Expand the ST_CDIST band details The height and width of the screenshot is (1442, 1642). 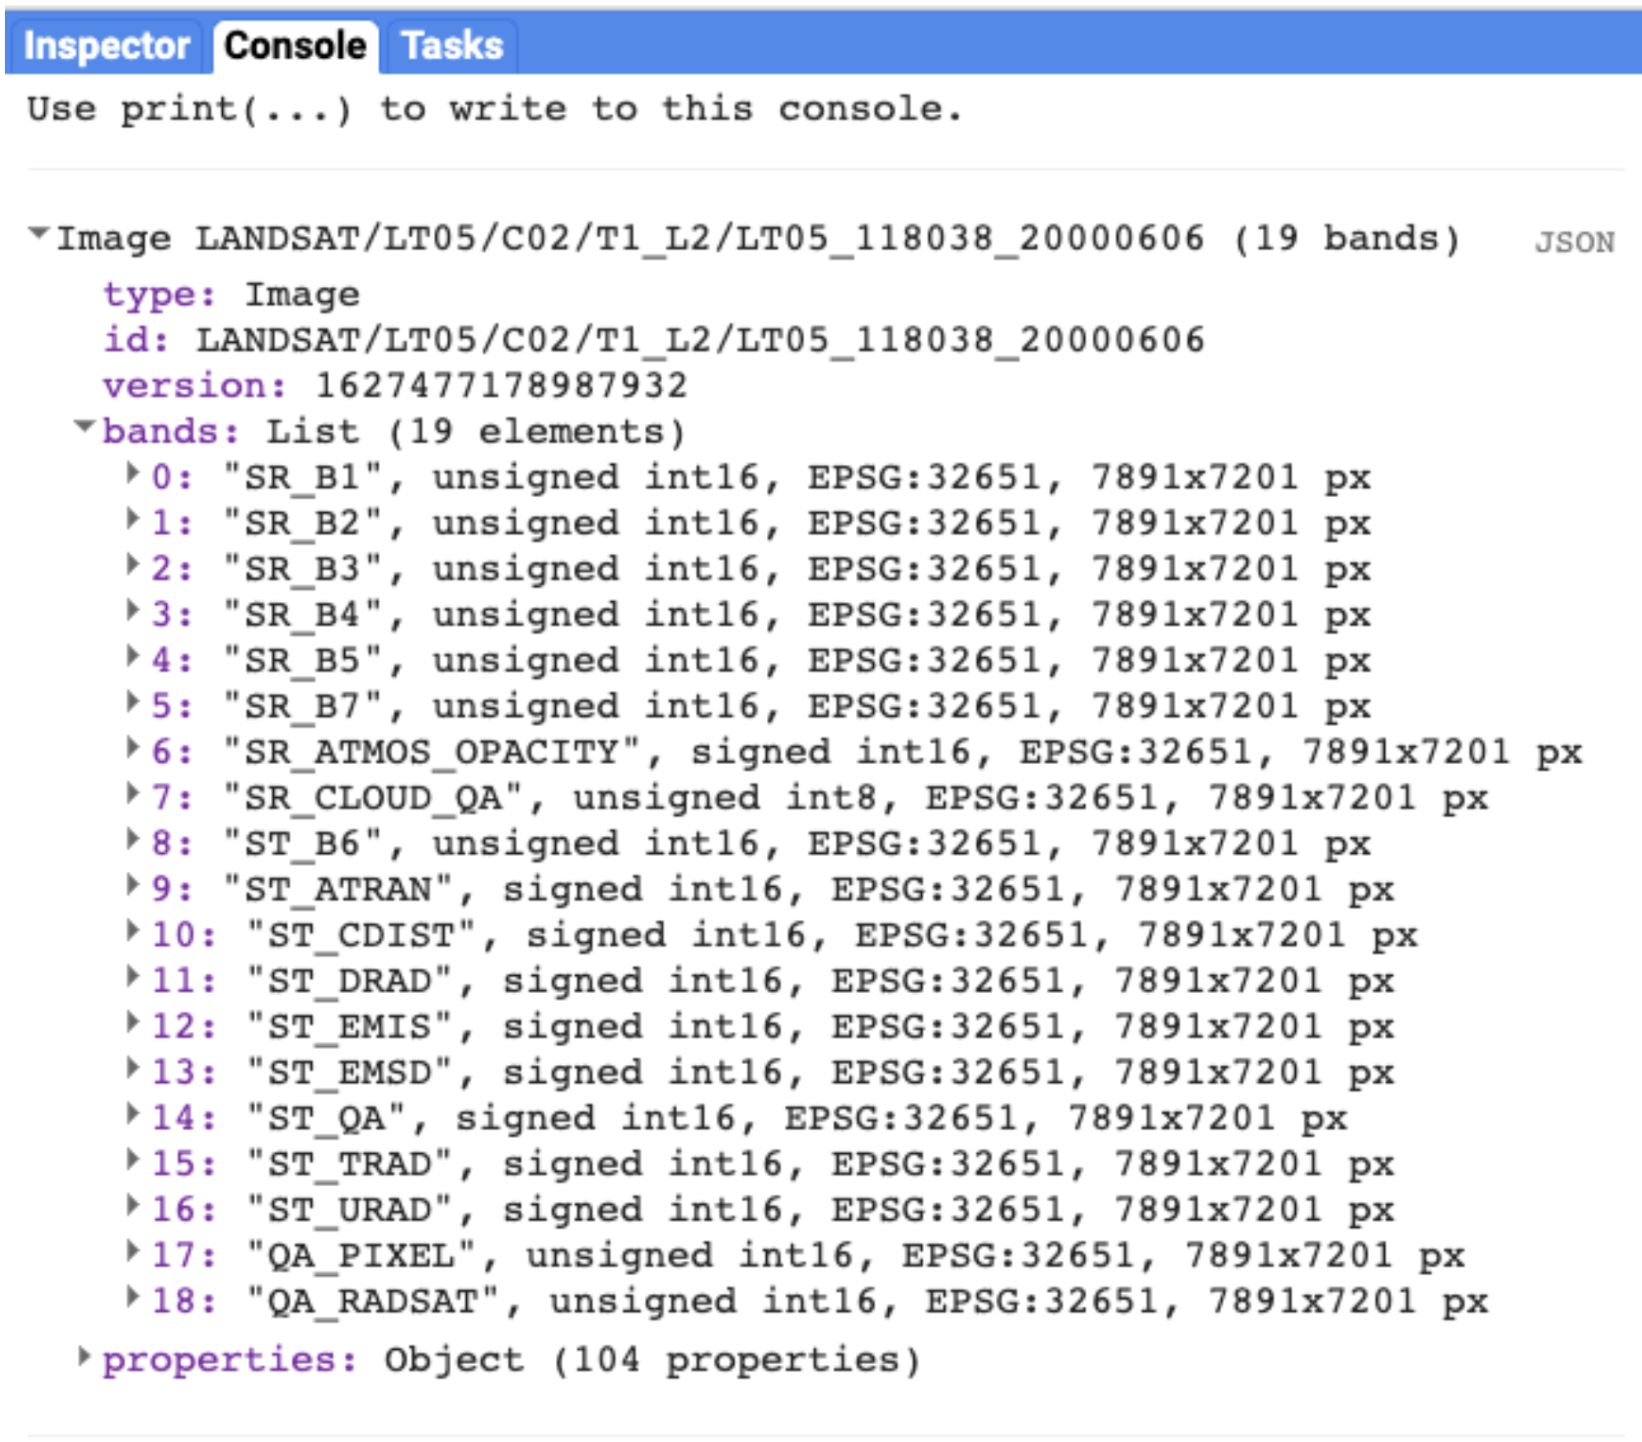point(133,933)
